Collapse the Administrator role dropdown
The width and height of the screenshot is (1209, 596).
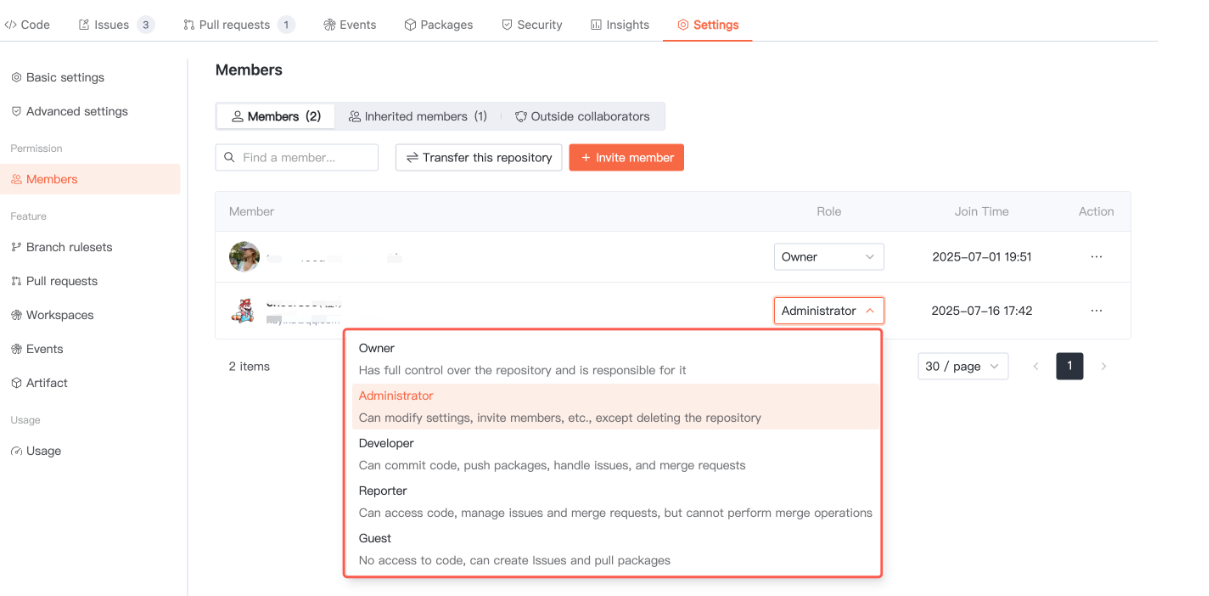coord(828,311)
